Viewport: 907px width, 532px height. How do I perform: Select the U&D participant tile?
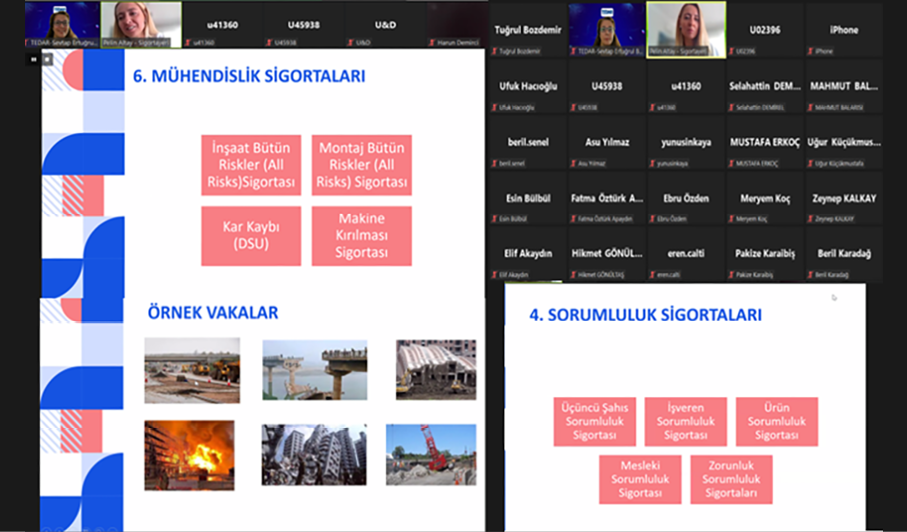tap(387, 24)
